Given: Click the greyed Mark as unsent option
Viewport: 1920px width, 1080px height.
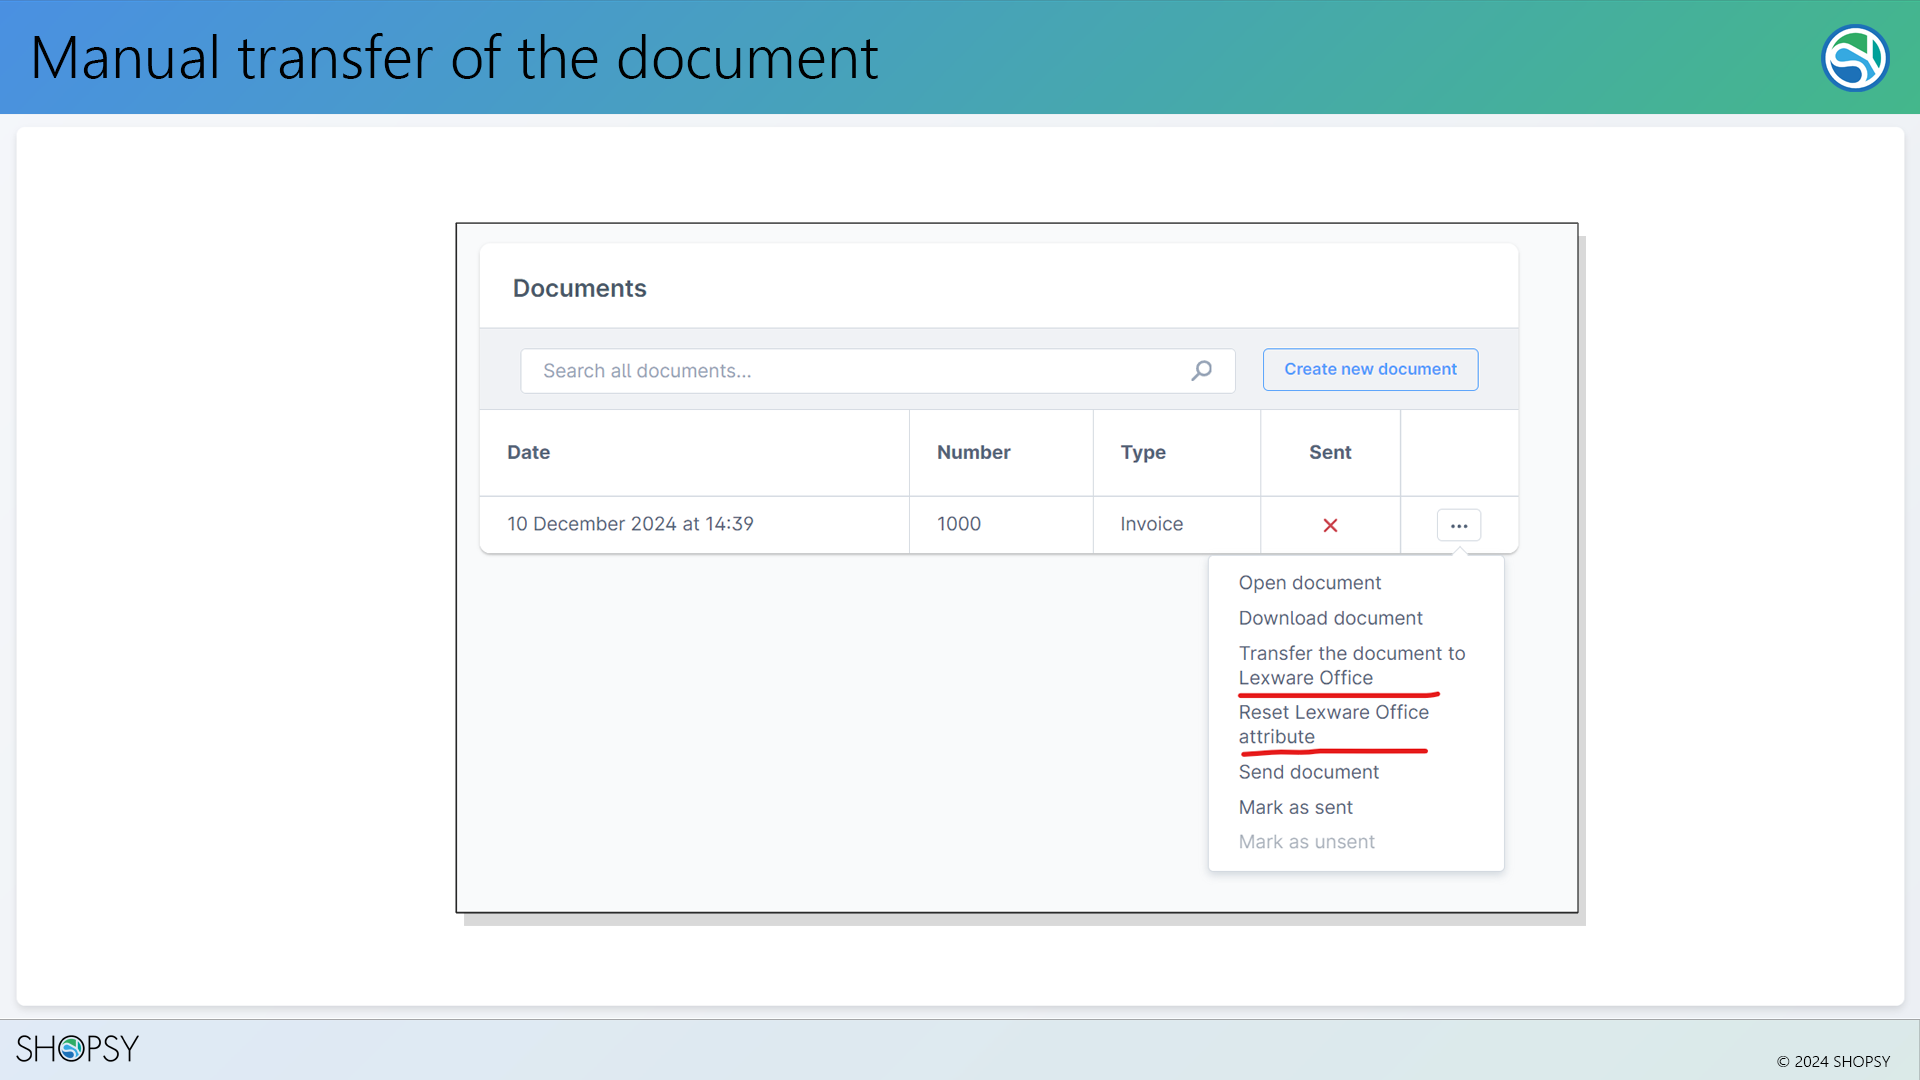Looking at the screenshot, I should point(1306,842).
